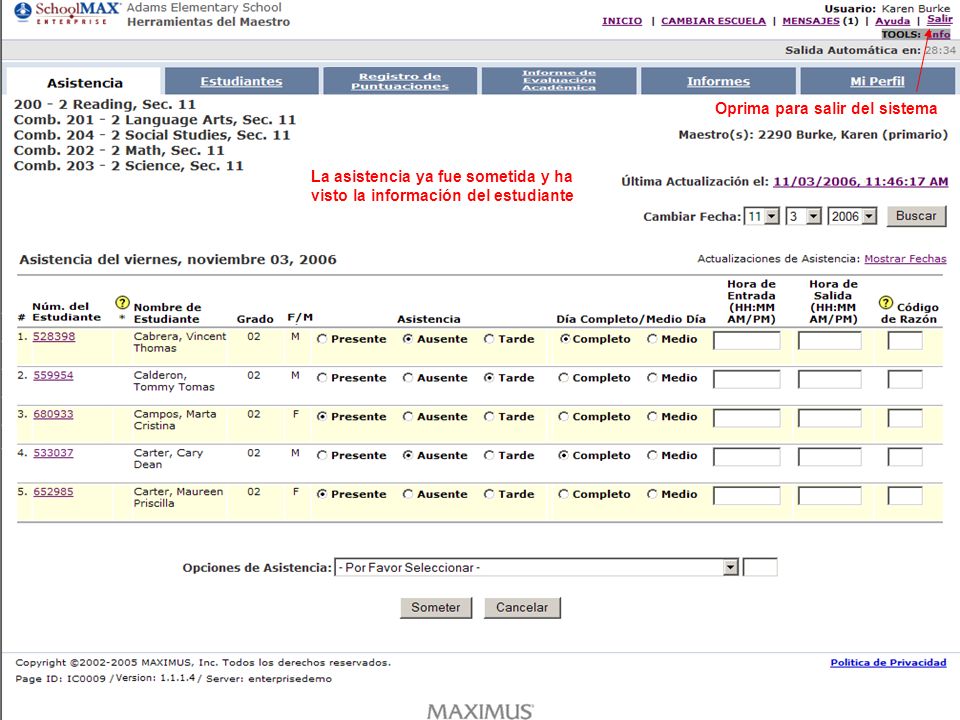Open student number 559954
Viewport: 960px width, 720px height.
coord(53,375)
